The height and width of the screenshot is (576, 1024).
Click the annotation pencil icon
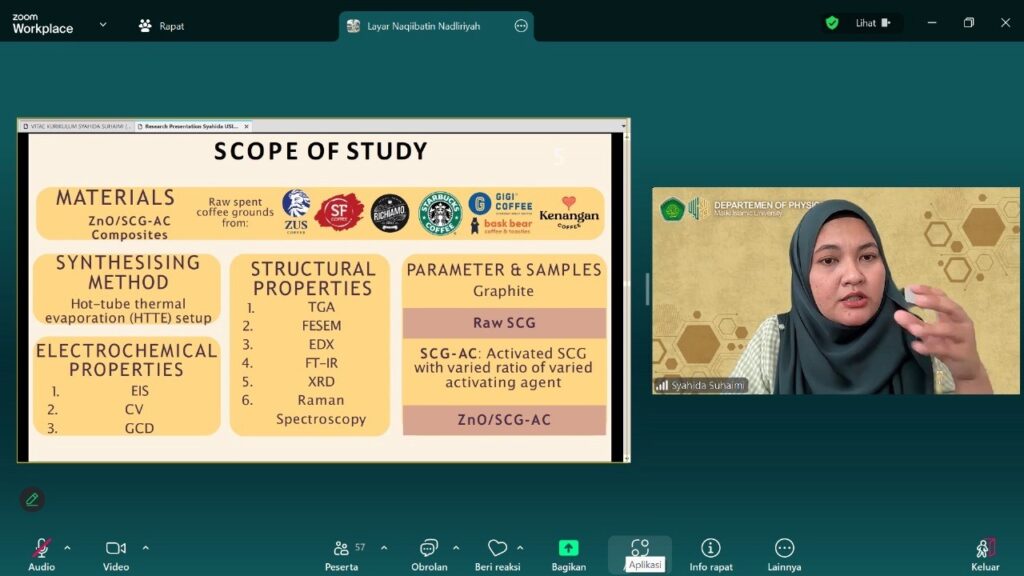pos(32,499)
